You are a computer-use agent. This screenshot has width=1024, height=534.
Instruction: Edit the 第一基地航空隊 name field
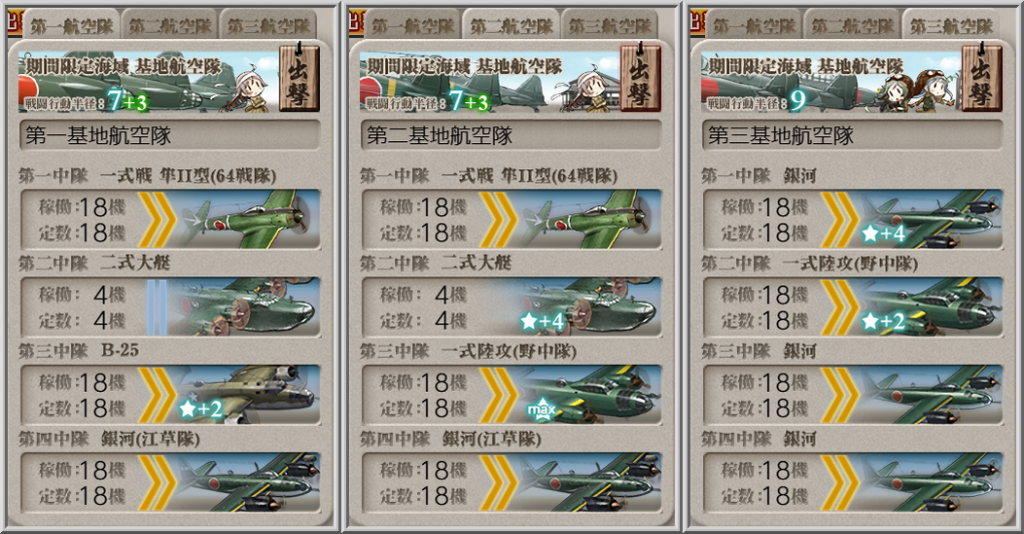pyautogui.click(x=170, y=135)
